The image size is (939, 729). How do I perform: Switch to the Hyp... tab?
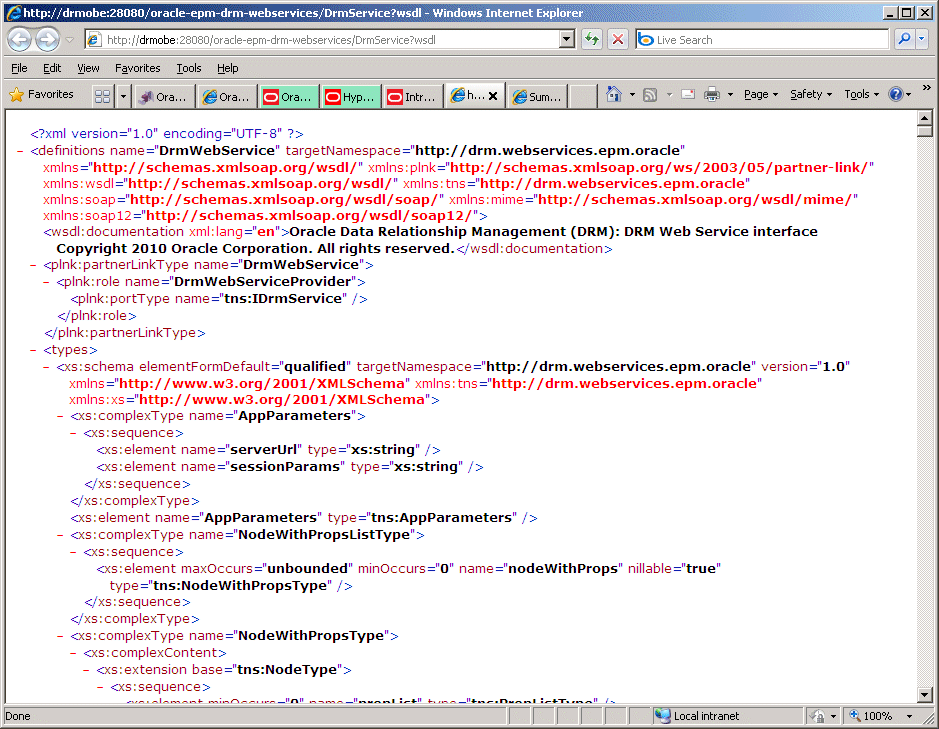(x=351, y=96)
